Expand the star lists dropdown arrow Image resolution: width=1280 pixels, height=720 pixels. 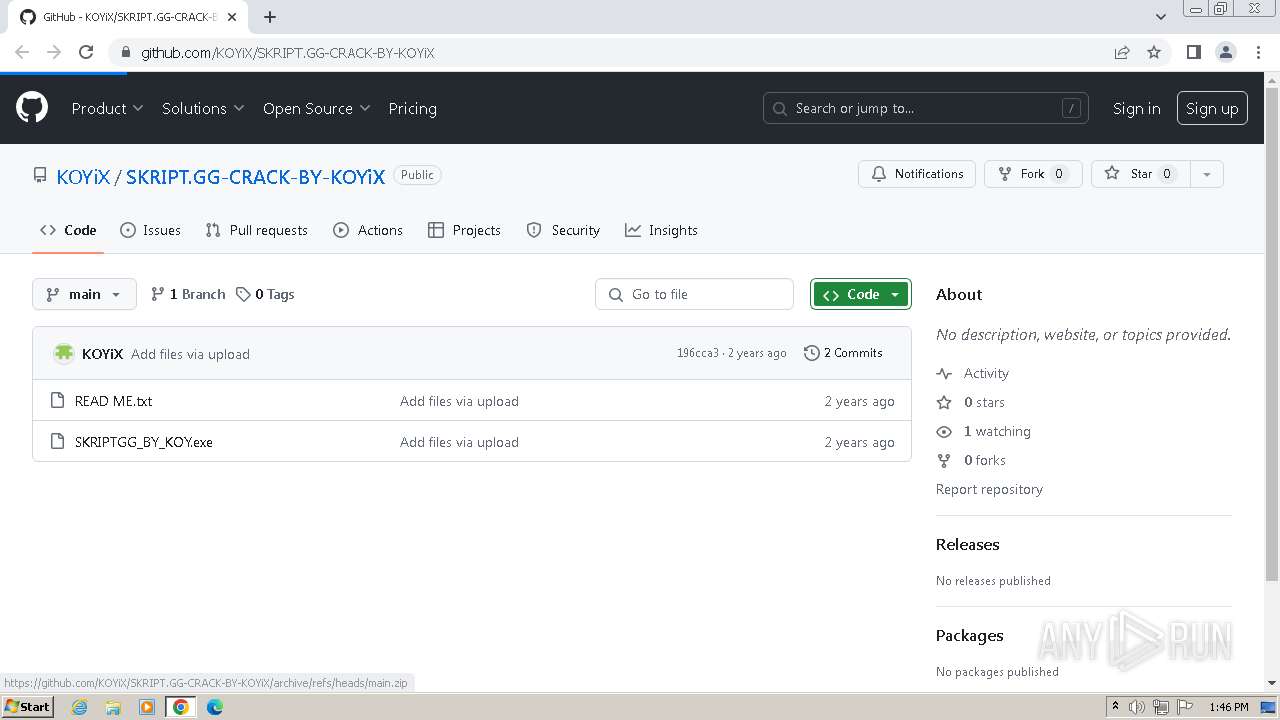(x=1207, y=174)
